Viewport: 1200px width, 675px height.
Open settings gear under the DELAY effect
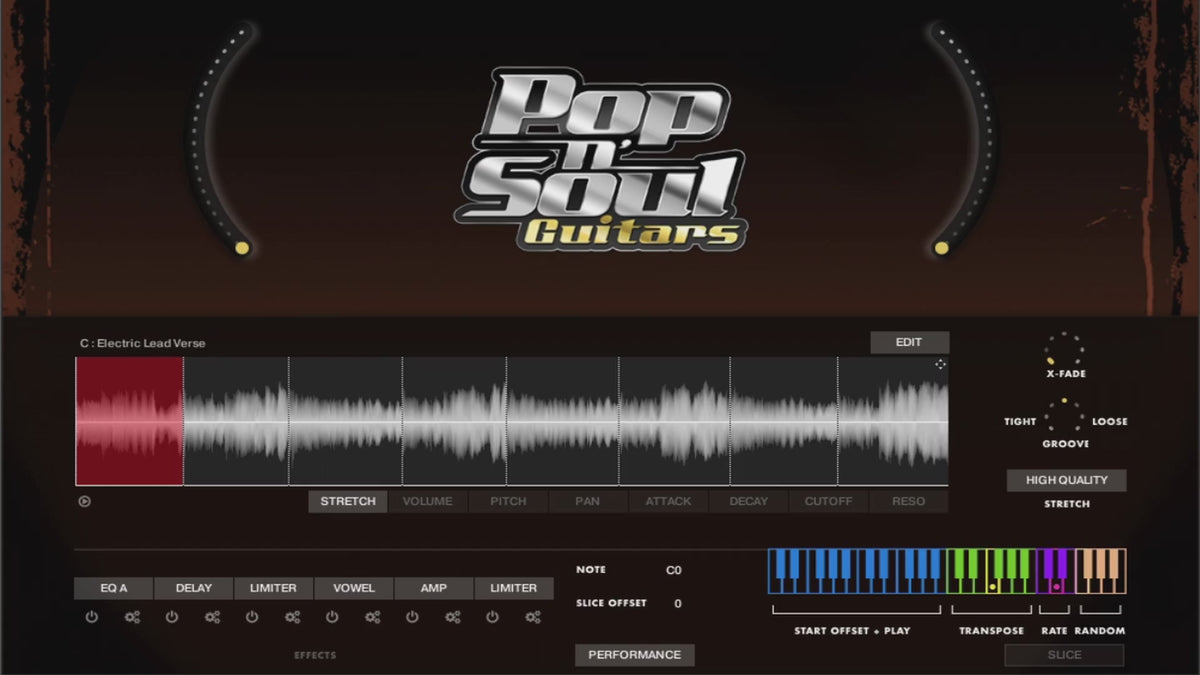(x=212, y=618)
